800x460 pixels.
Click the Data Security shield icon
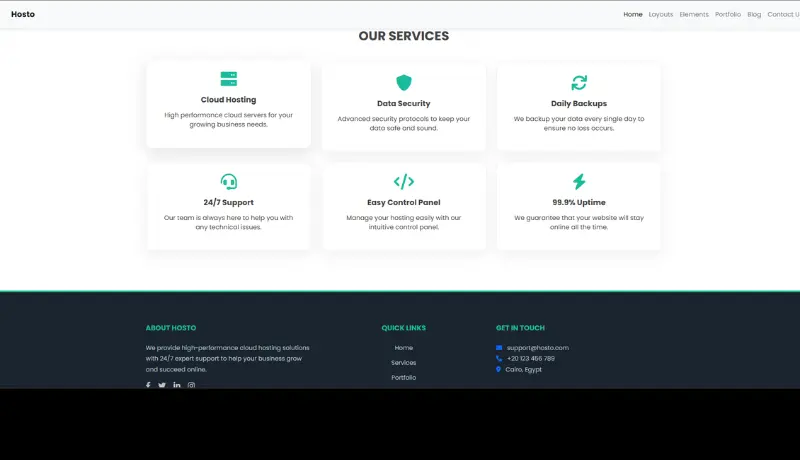point(404,83)
